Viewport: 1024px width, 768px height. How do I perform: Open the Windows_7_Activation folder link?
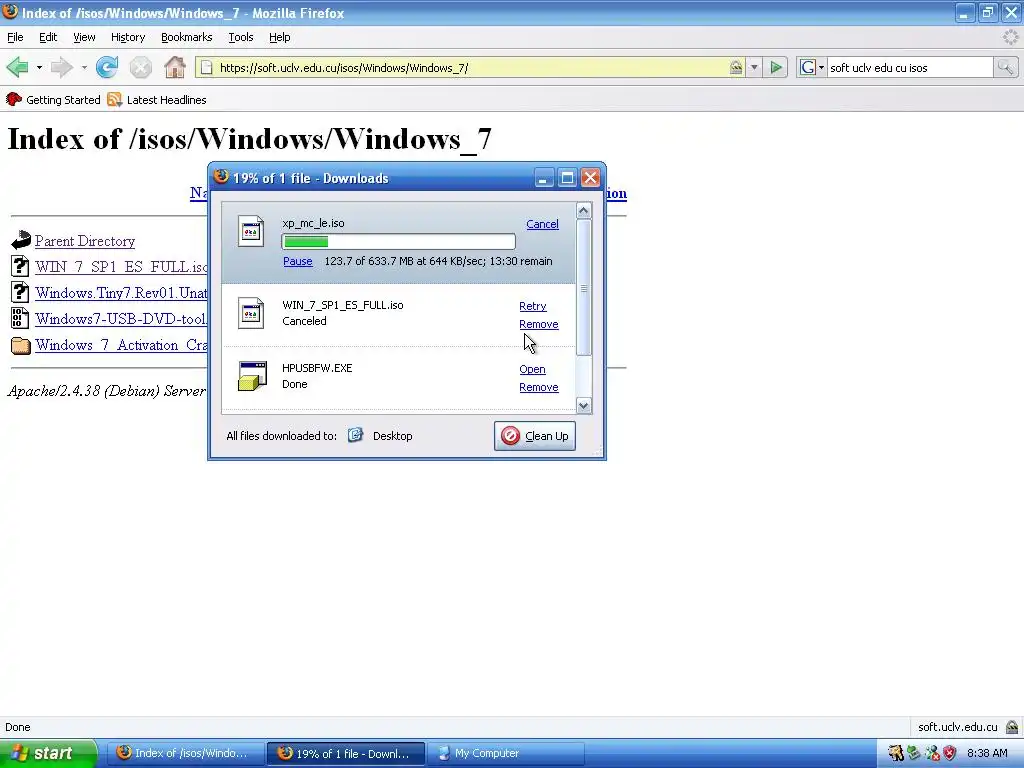pos(121,345)
